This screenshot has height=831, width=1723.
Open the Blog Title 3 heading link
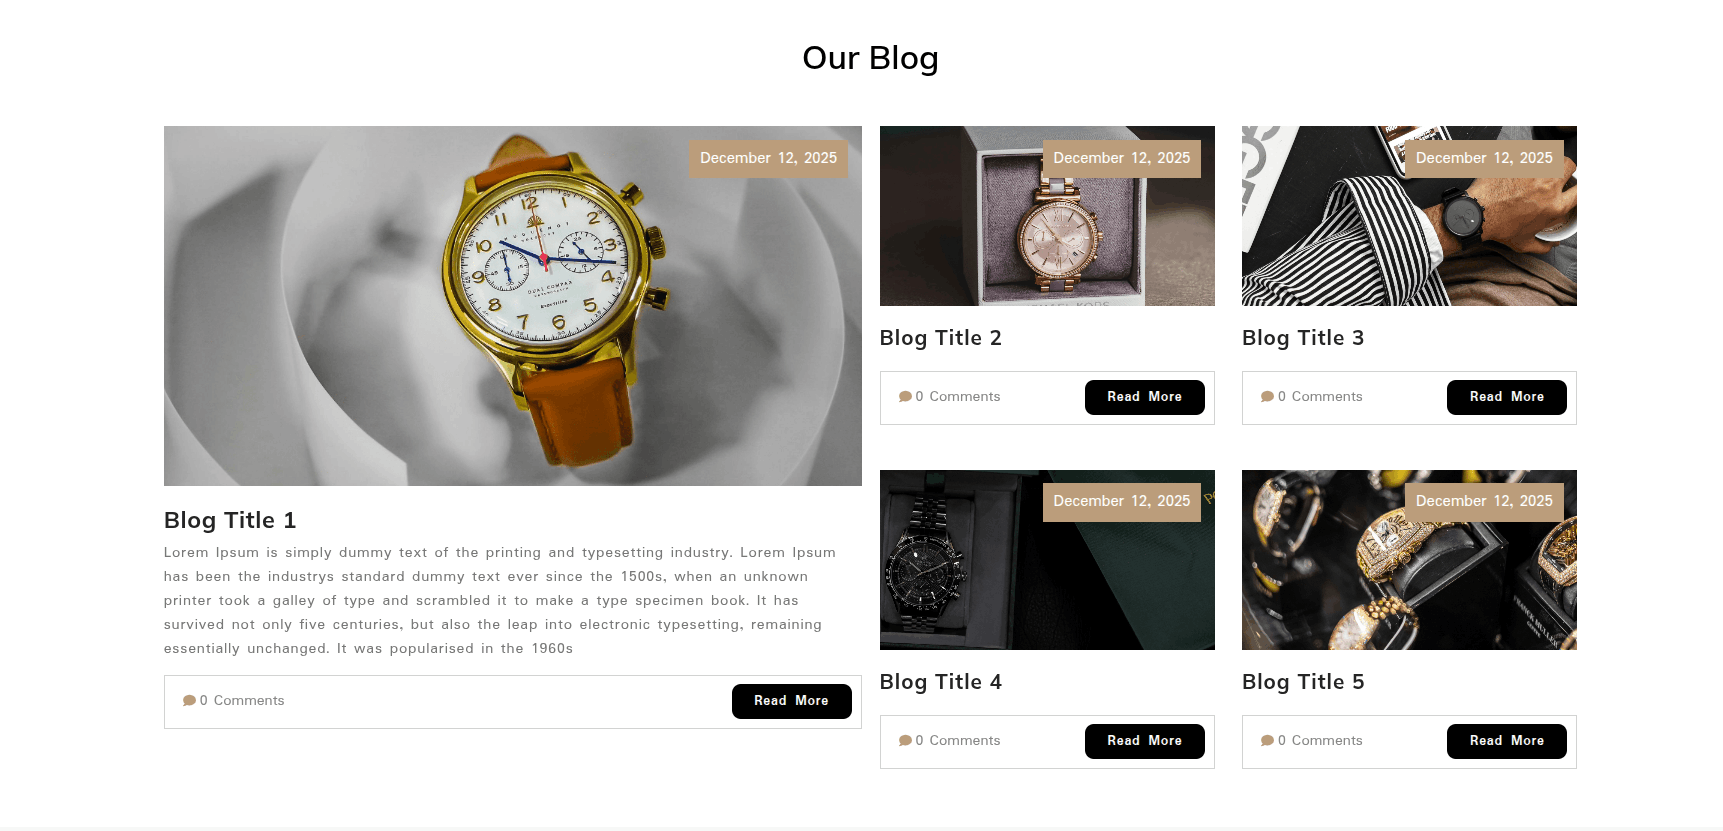(x=1303, y=338)
